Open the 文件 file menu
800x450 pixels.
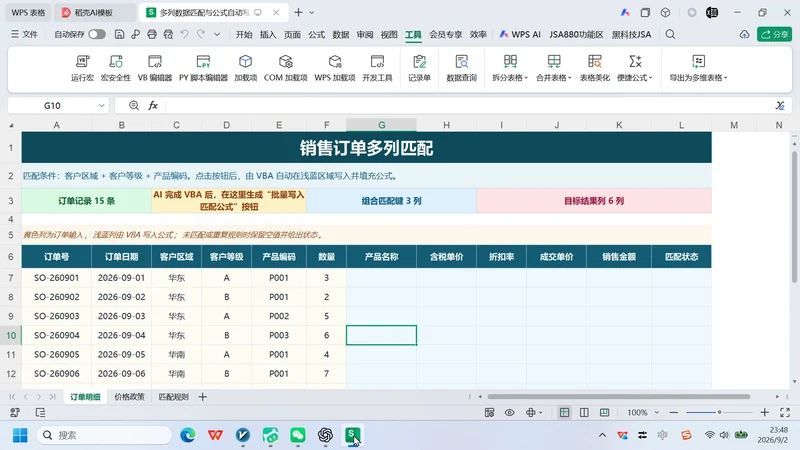coord(24,34)
